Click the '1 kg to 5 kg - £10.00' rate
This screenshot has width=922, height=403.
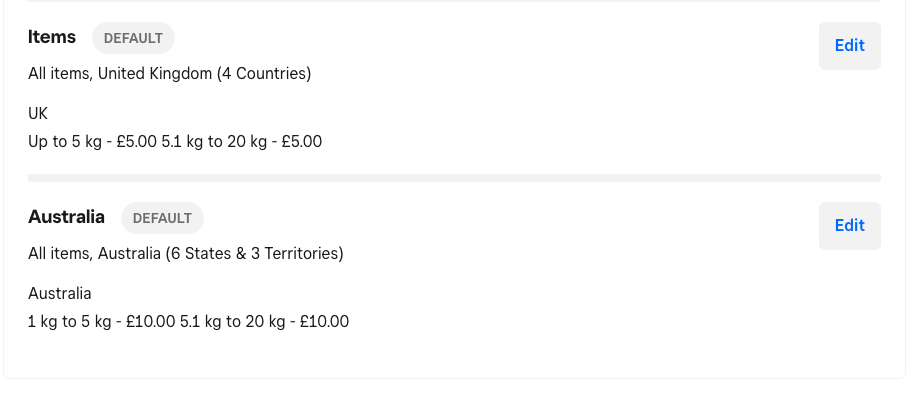102,322
